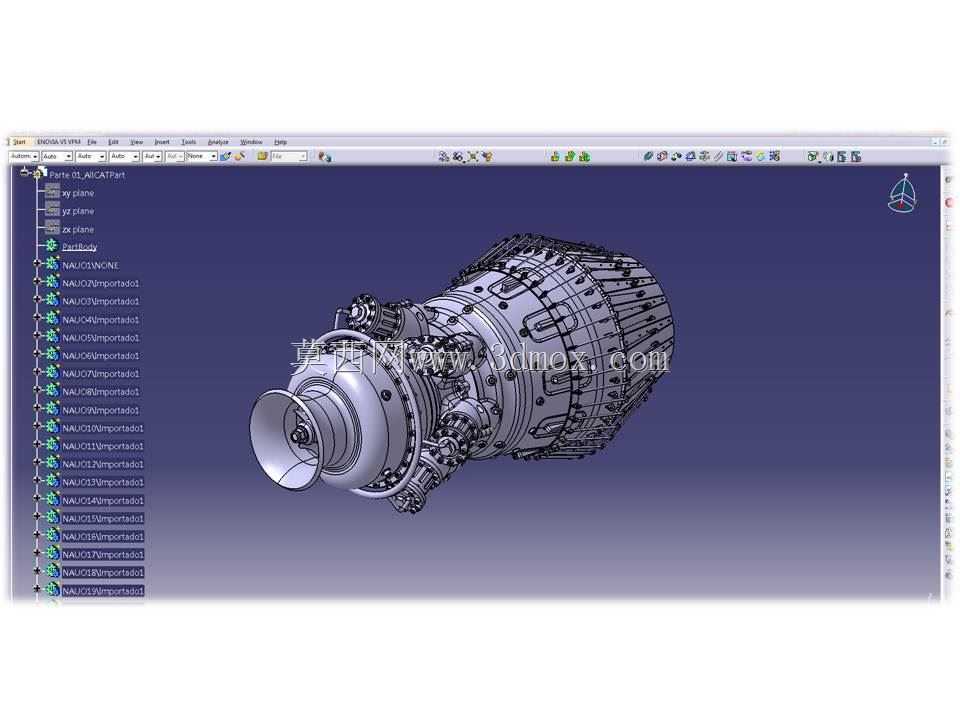Click the icon right of the filter box
This screenshot has height=720, width=960.
click(324, 157)
